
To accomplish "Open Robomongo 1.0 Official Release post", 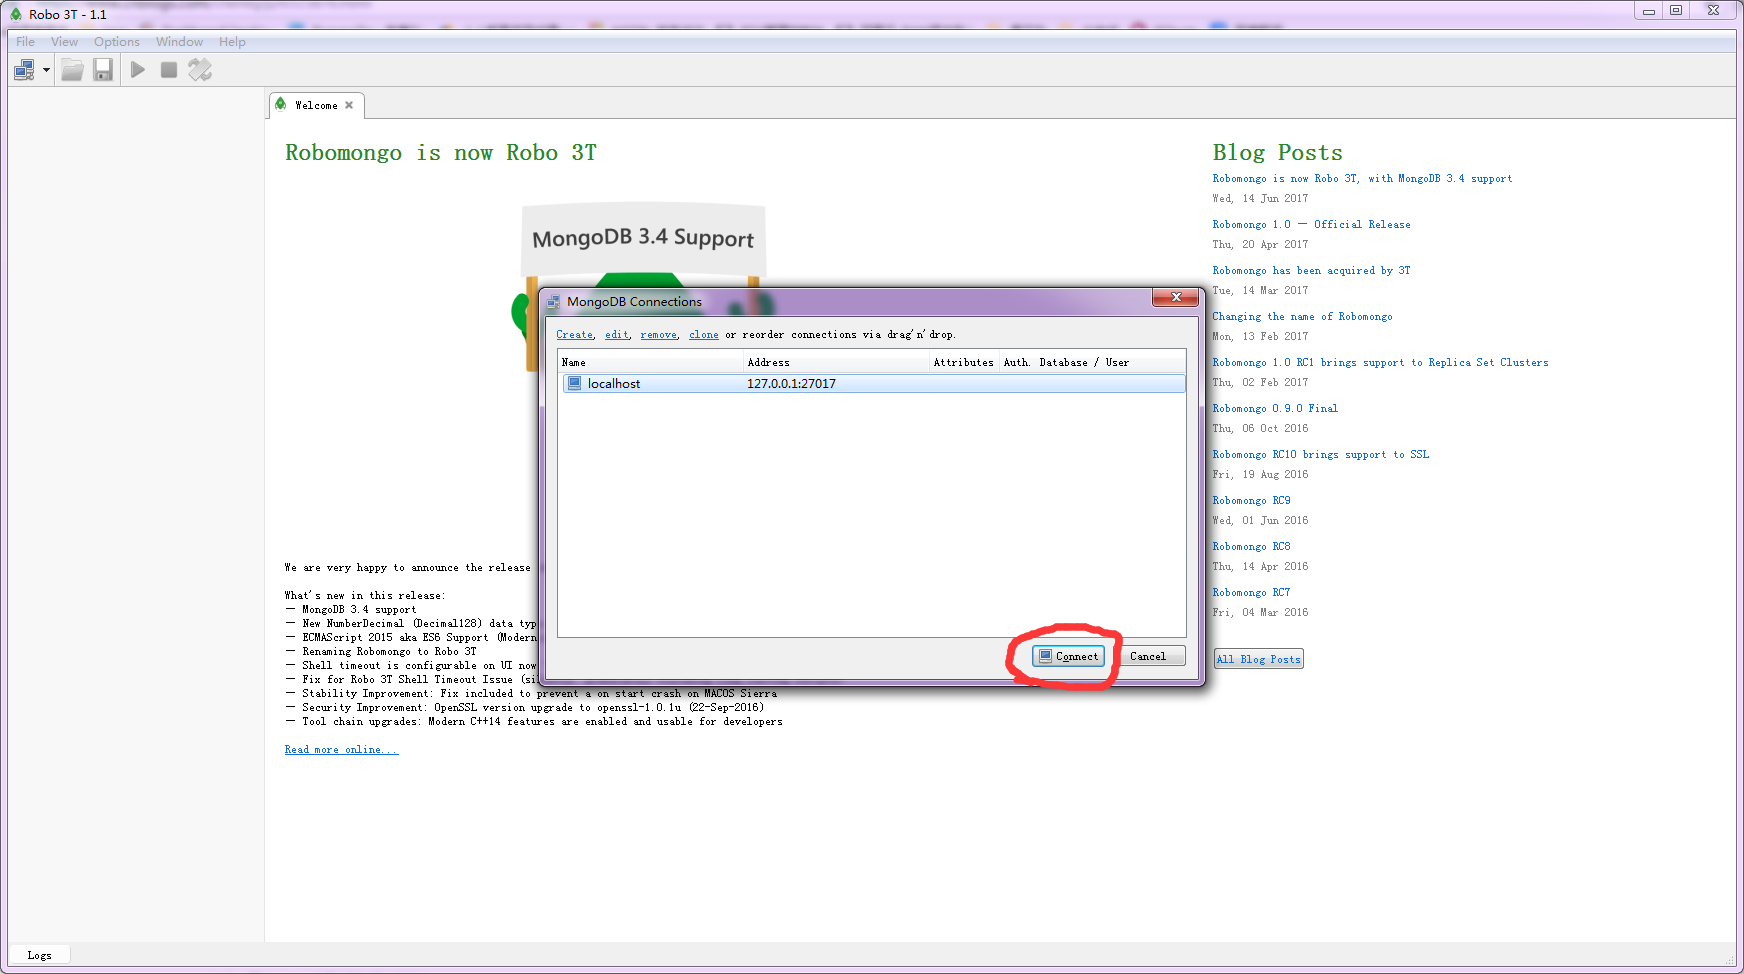I will pyautogui.click(x=1311, y=225).
